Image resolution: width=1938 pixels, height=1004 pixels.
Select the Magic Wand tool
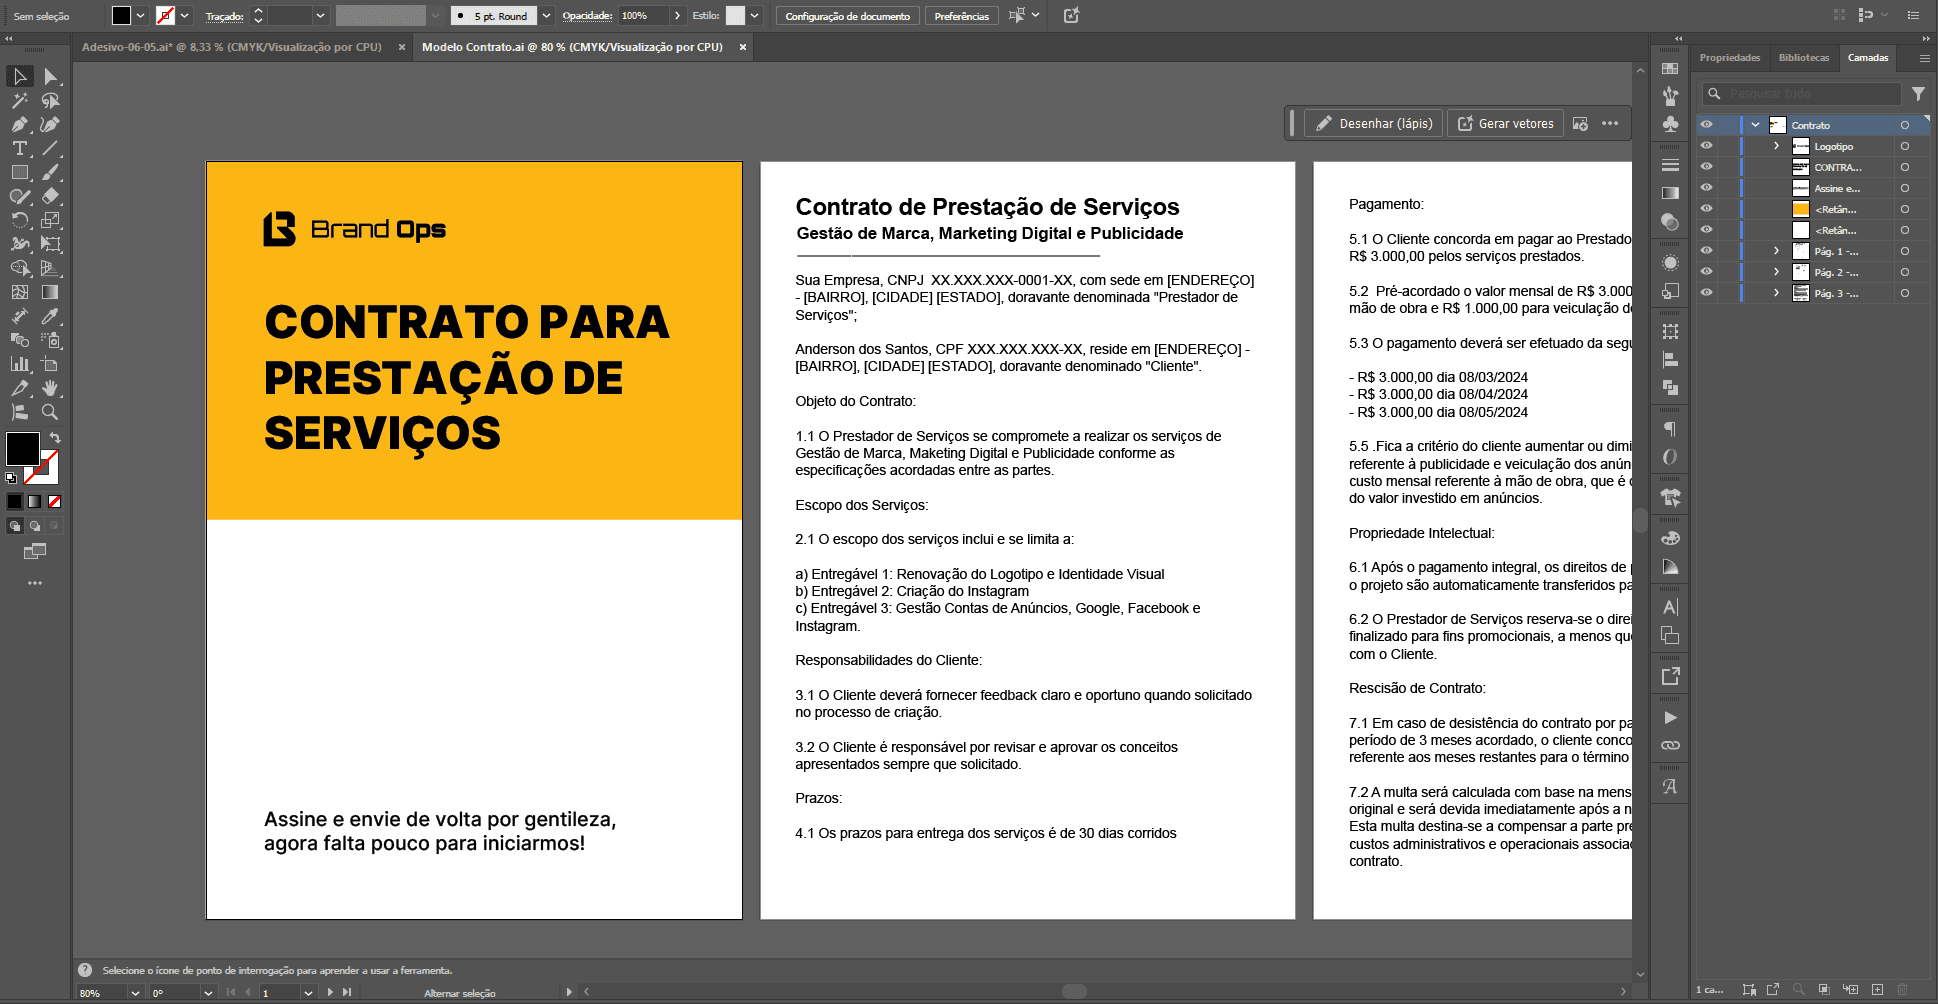pos(20,101)
